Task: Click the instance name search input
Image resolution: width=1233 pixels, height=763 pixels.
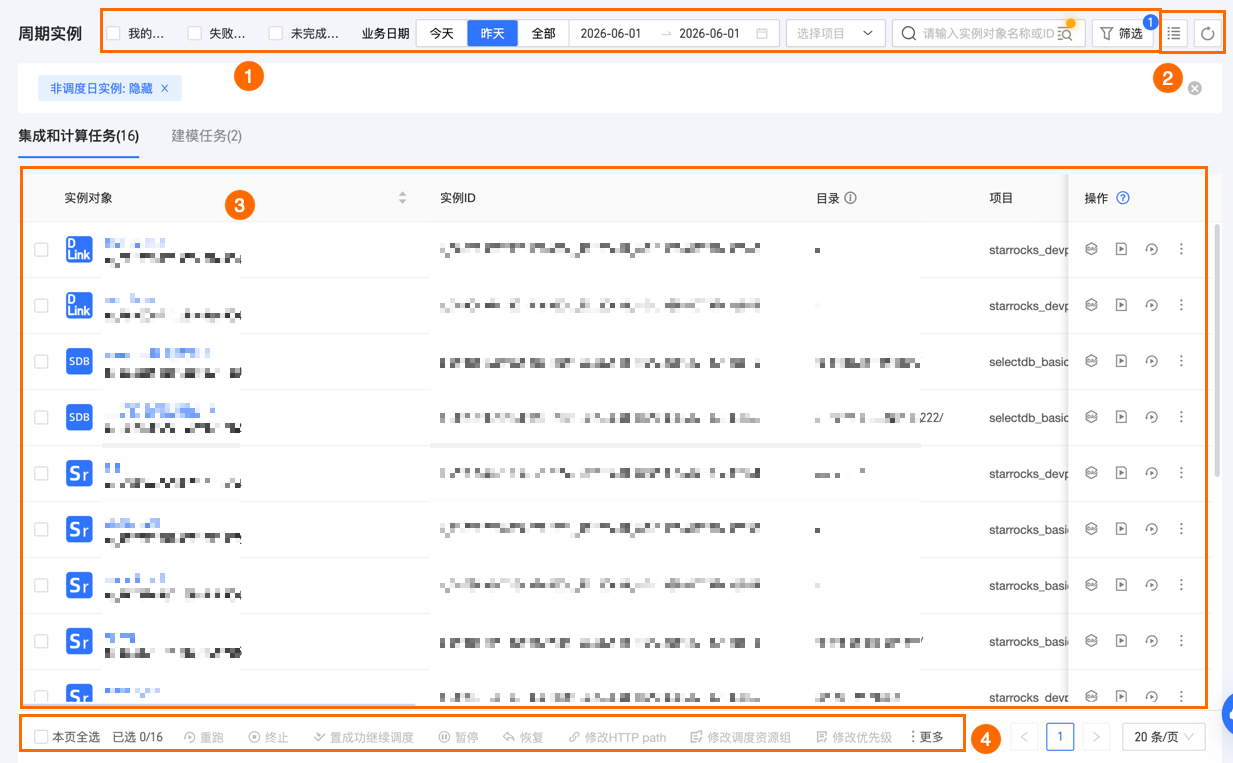Action: [988, 34]
